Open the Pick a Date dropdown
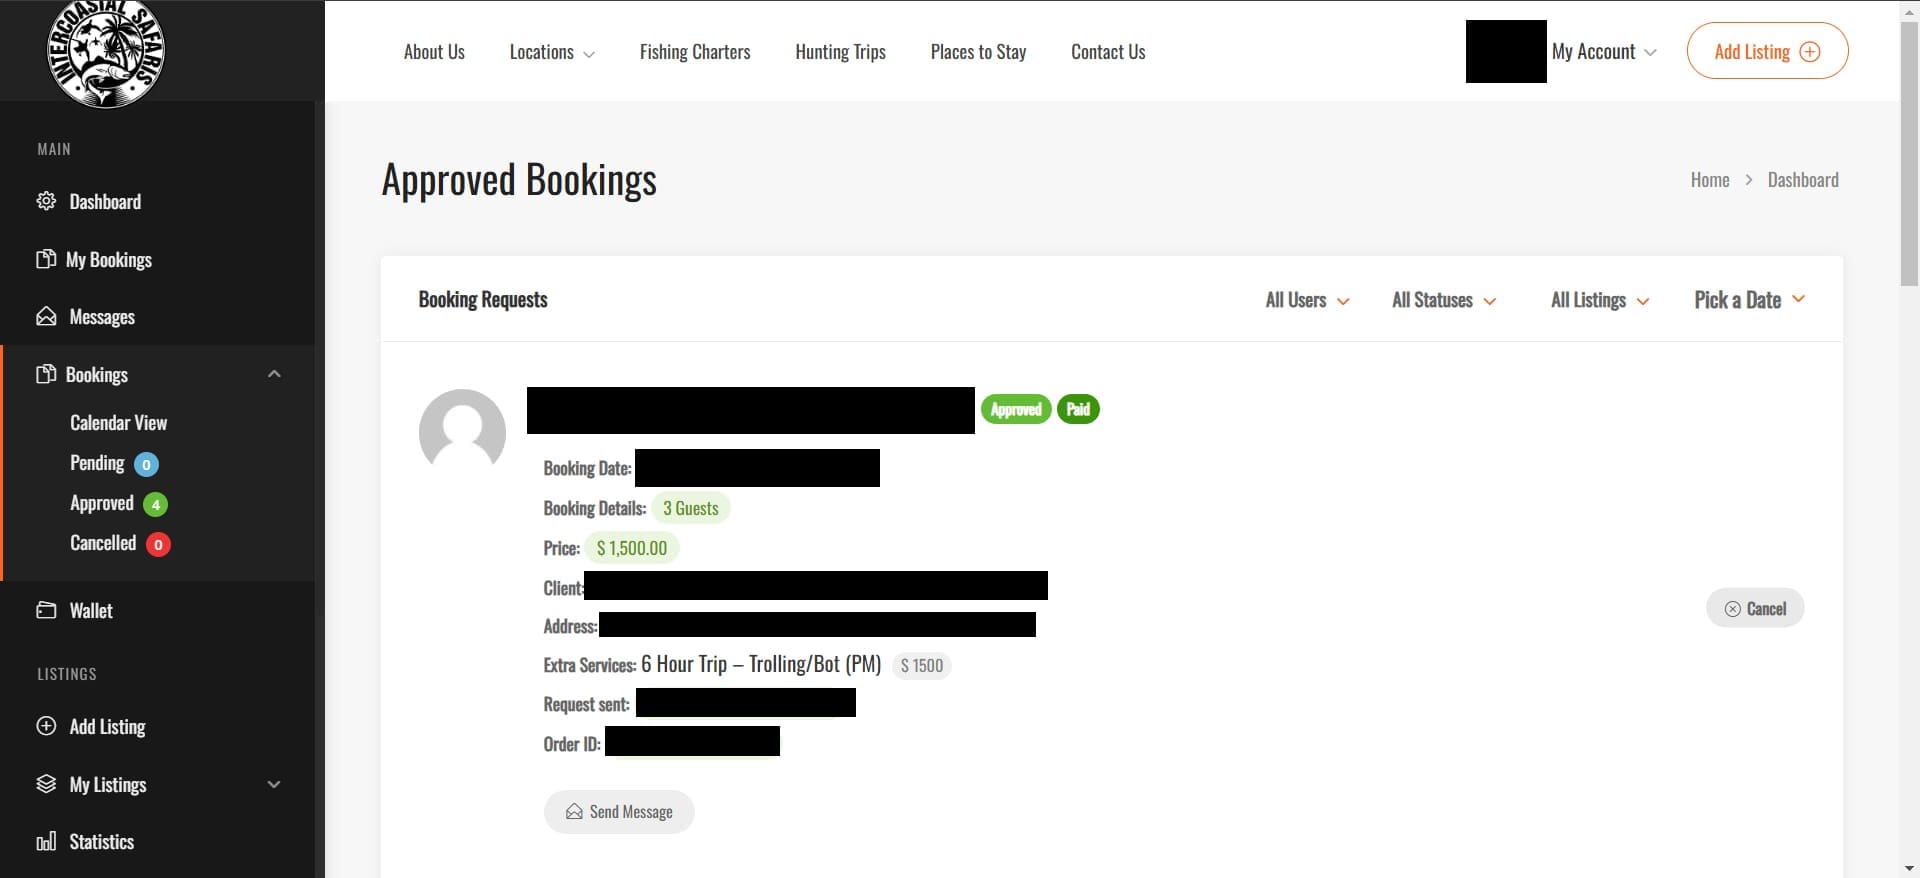Image resolution: width=1920 pixels, height=878 pixels. coord(1749,300)
